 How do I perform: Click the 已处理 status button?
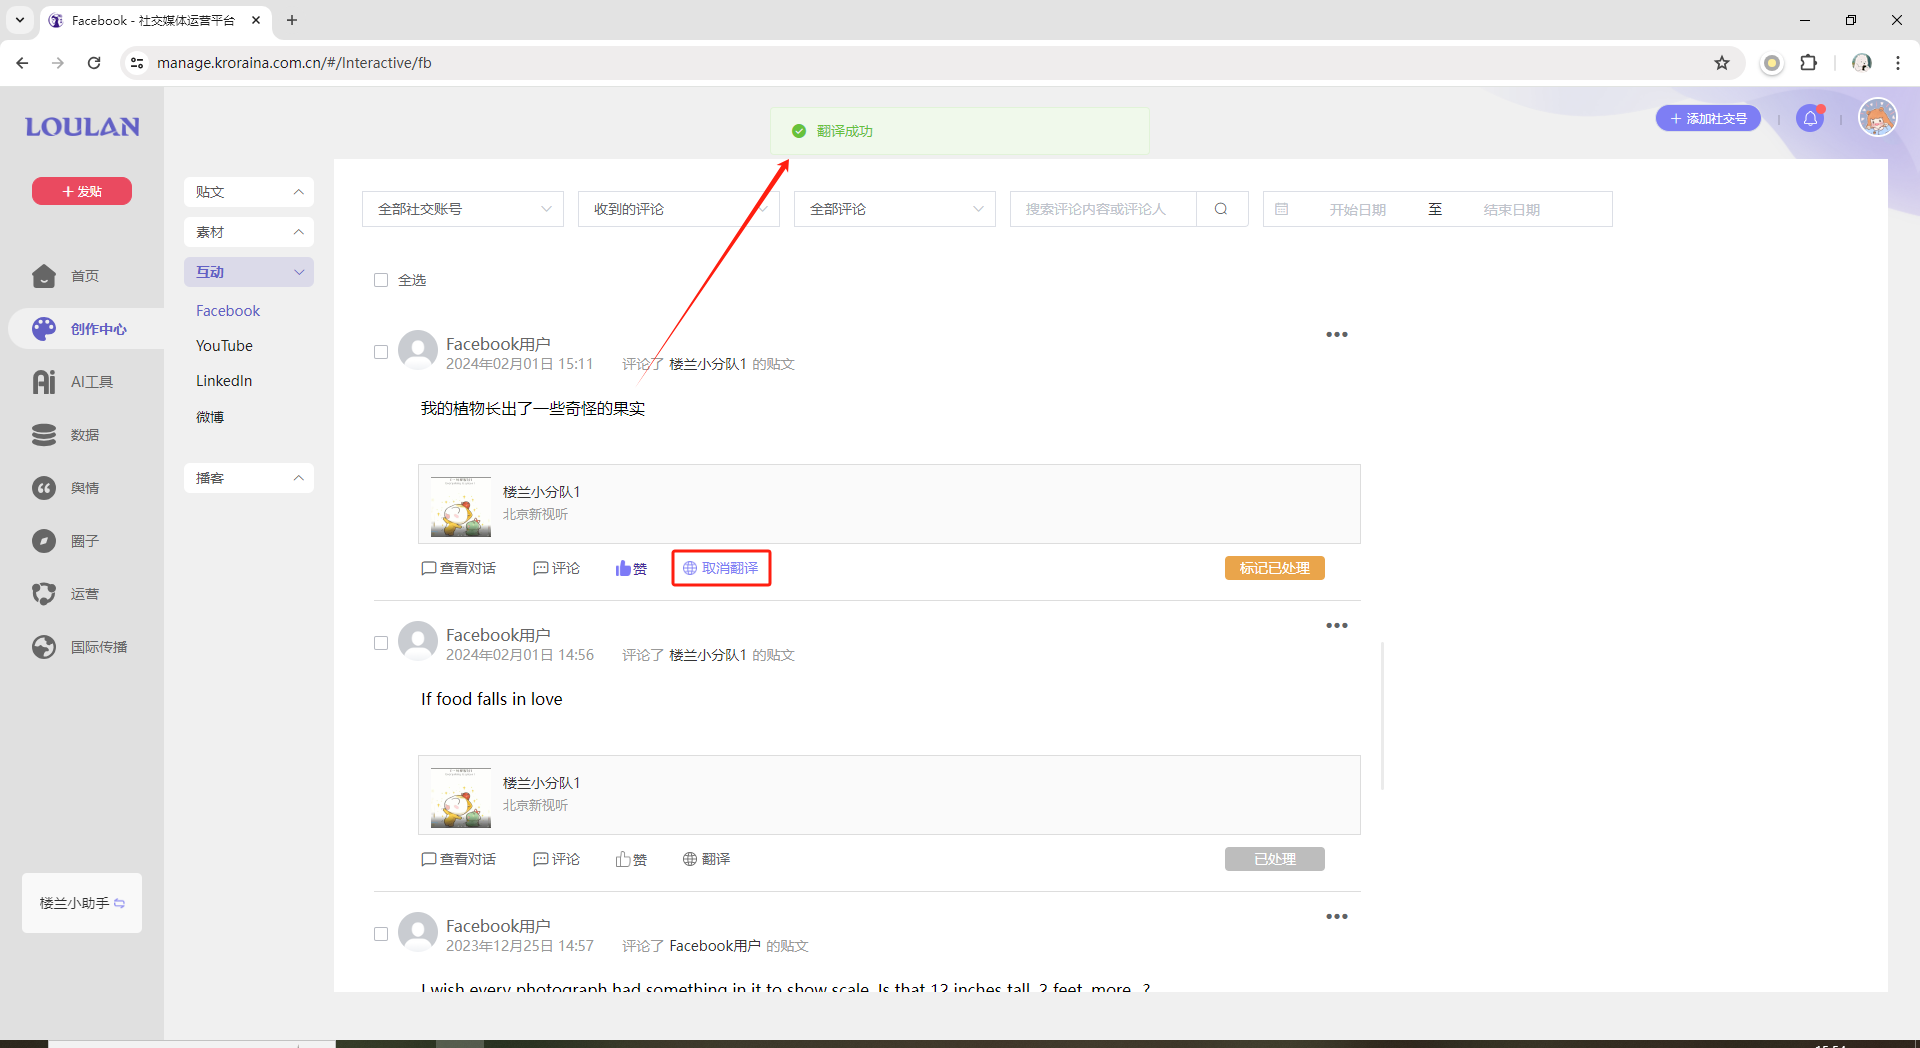[x=1275, y=859]
